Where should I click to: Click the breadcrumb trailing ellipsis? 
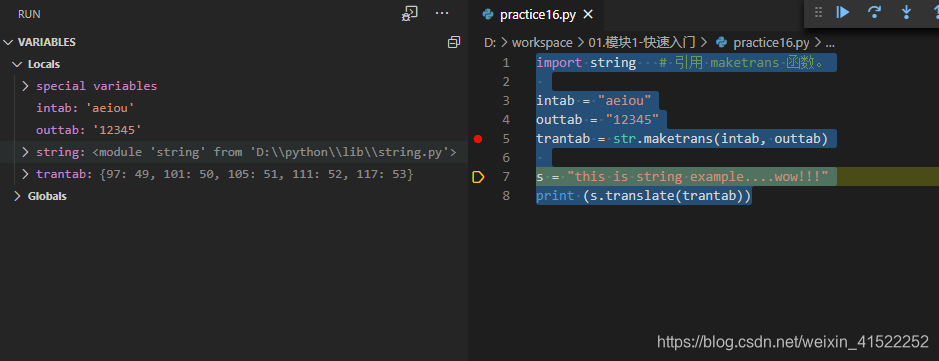(830, 44)
